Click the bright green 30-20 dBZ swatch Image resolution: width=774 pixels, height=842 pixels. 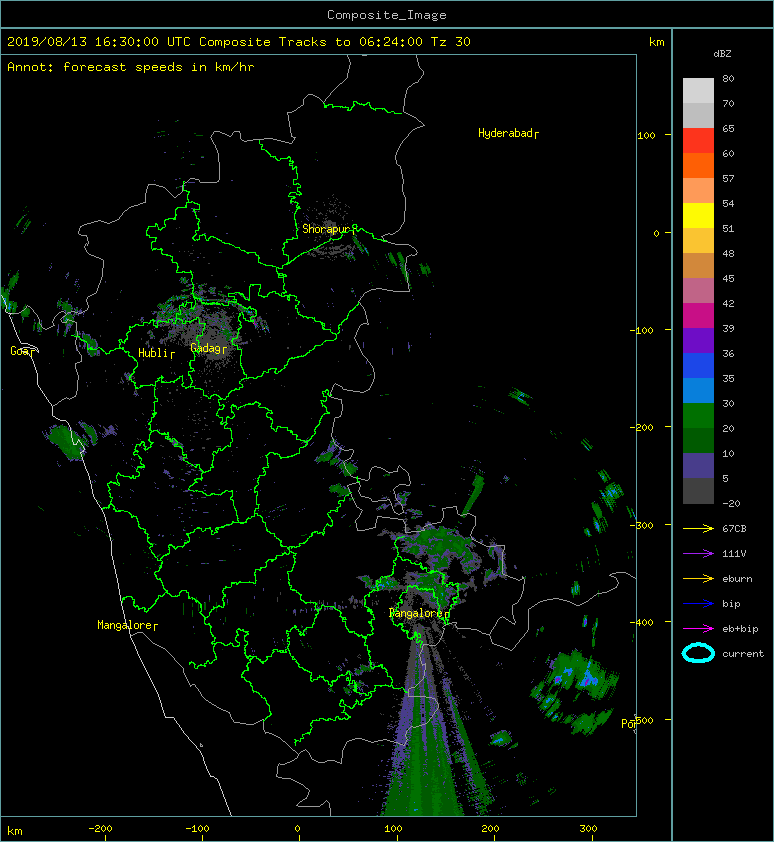(698, 416)
